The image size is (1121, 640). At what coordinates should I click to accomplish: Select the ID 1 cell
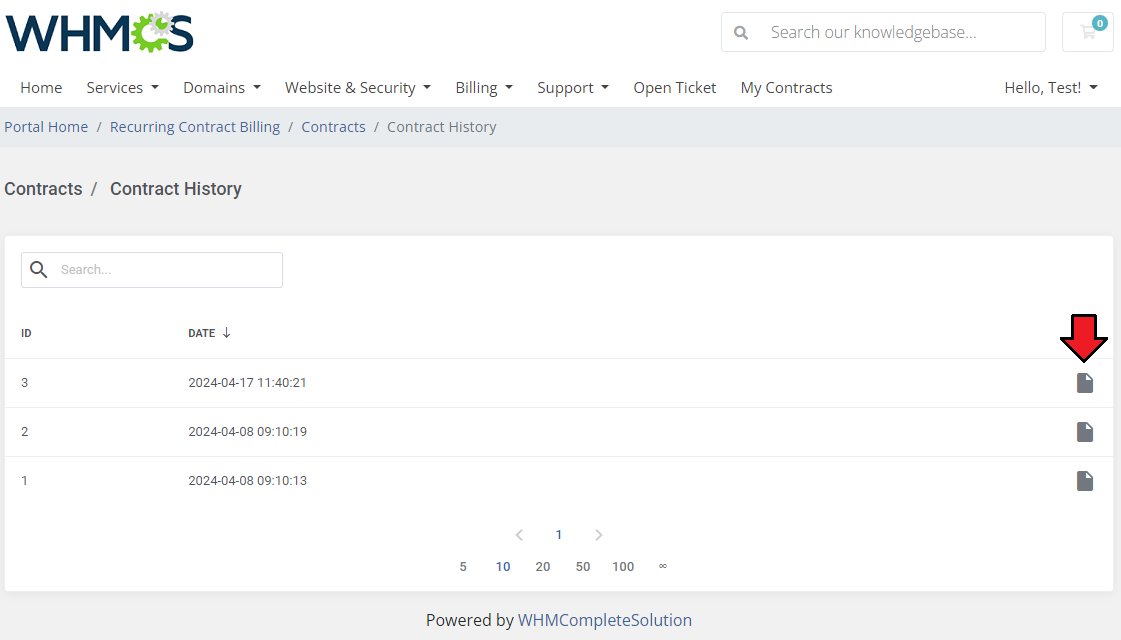click(24, 481)
